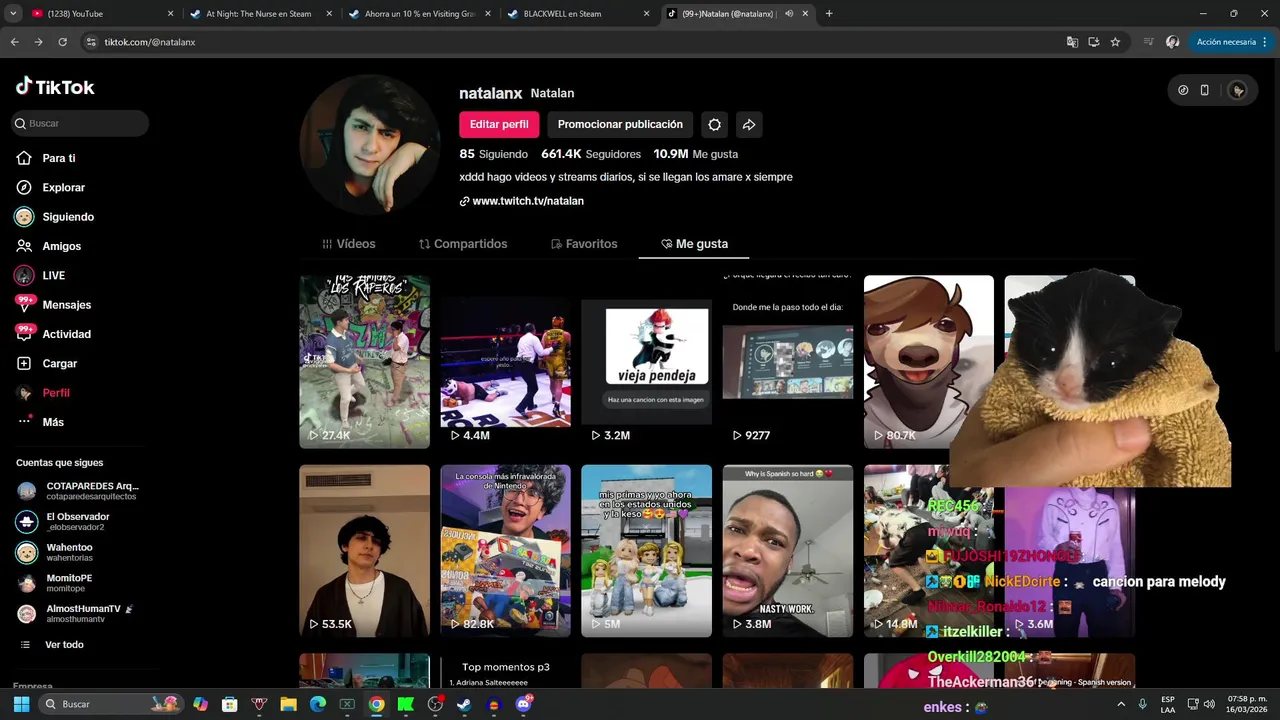Click the Chrome back arrow
The width and height of the screenshot is (1280, 720).
(x=15, y=42)
